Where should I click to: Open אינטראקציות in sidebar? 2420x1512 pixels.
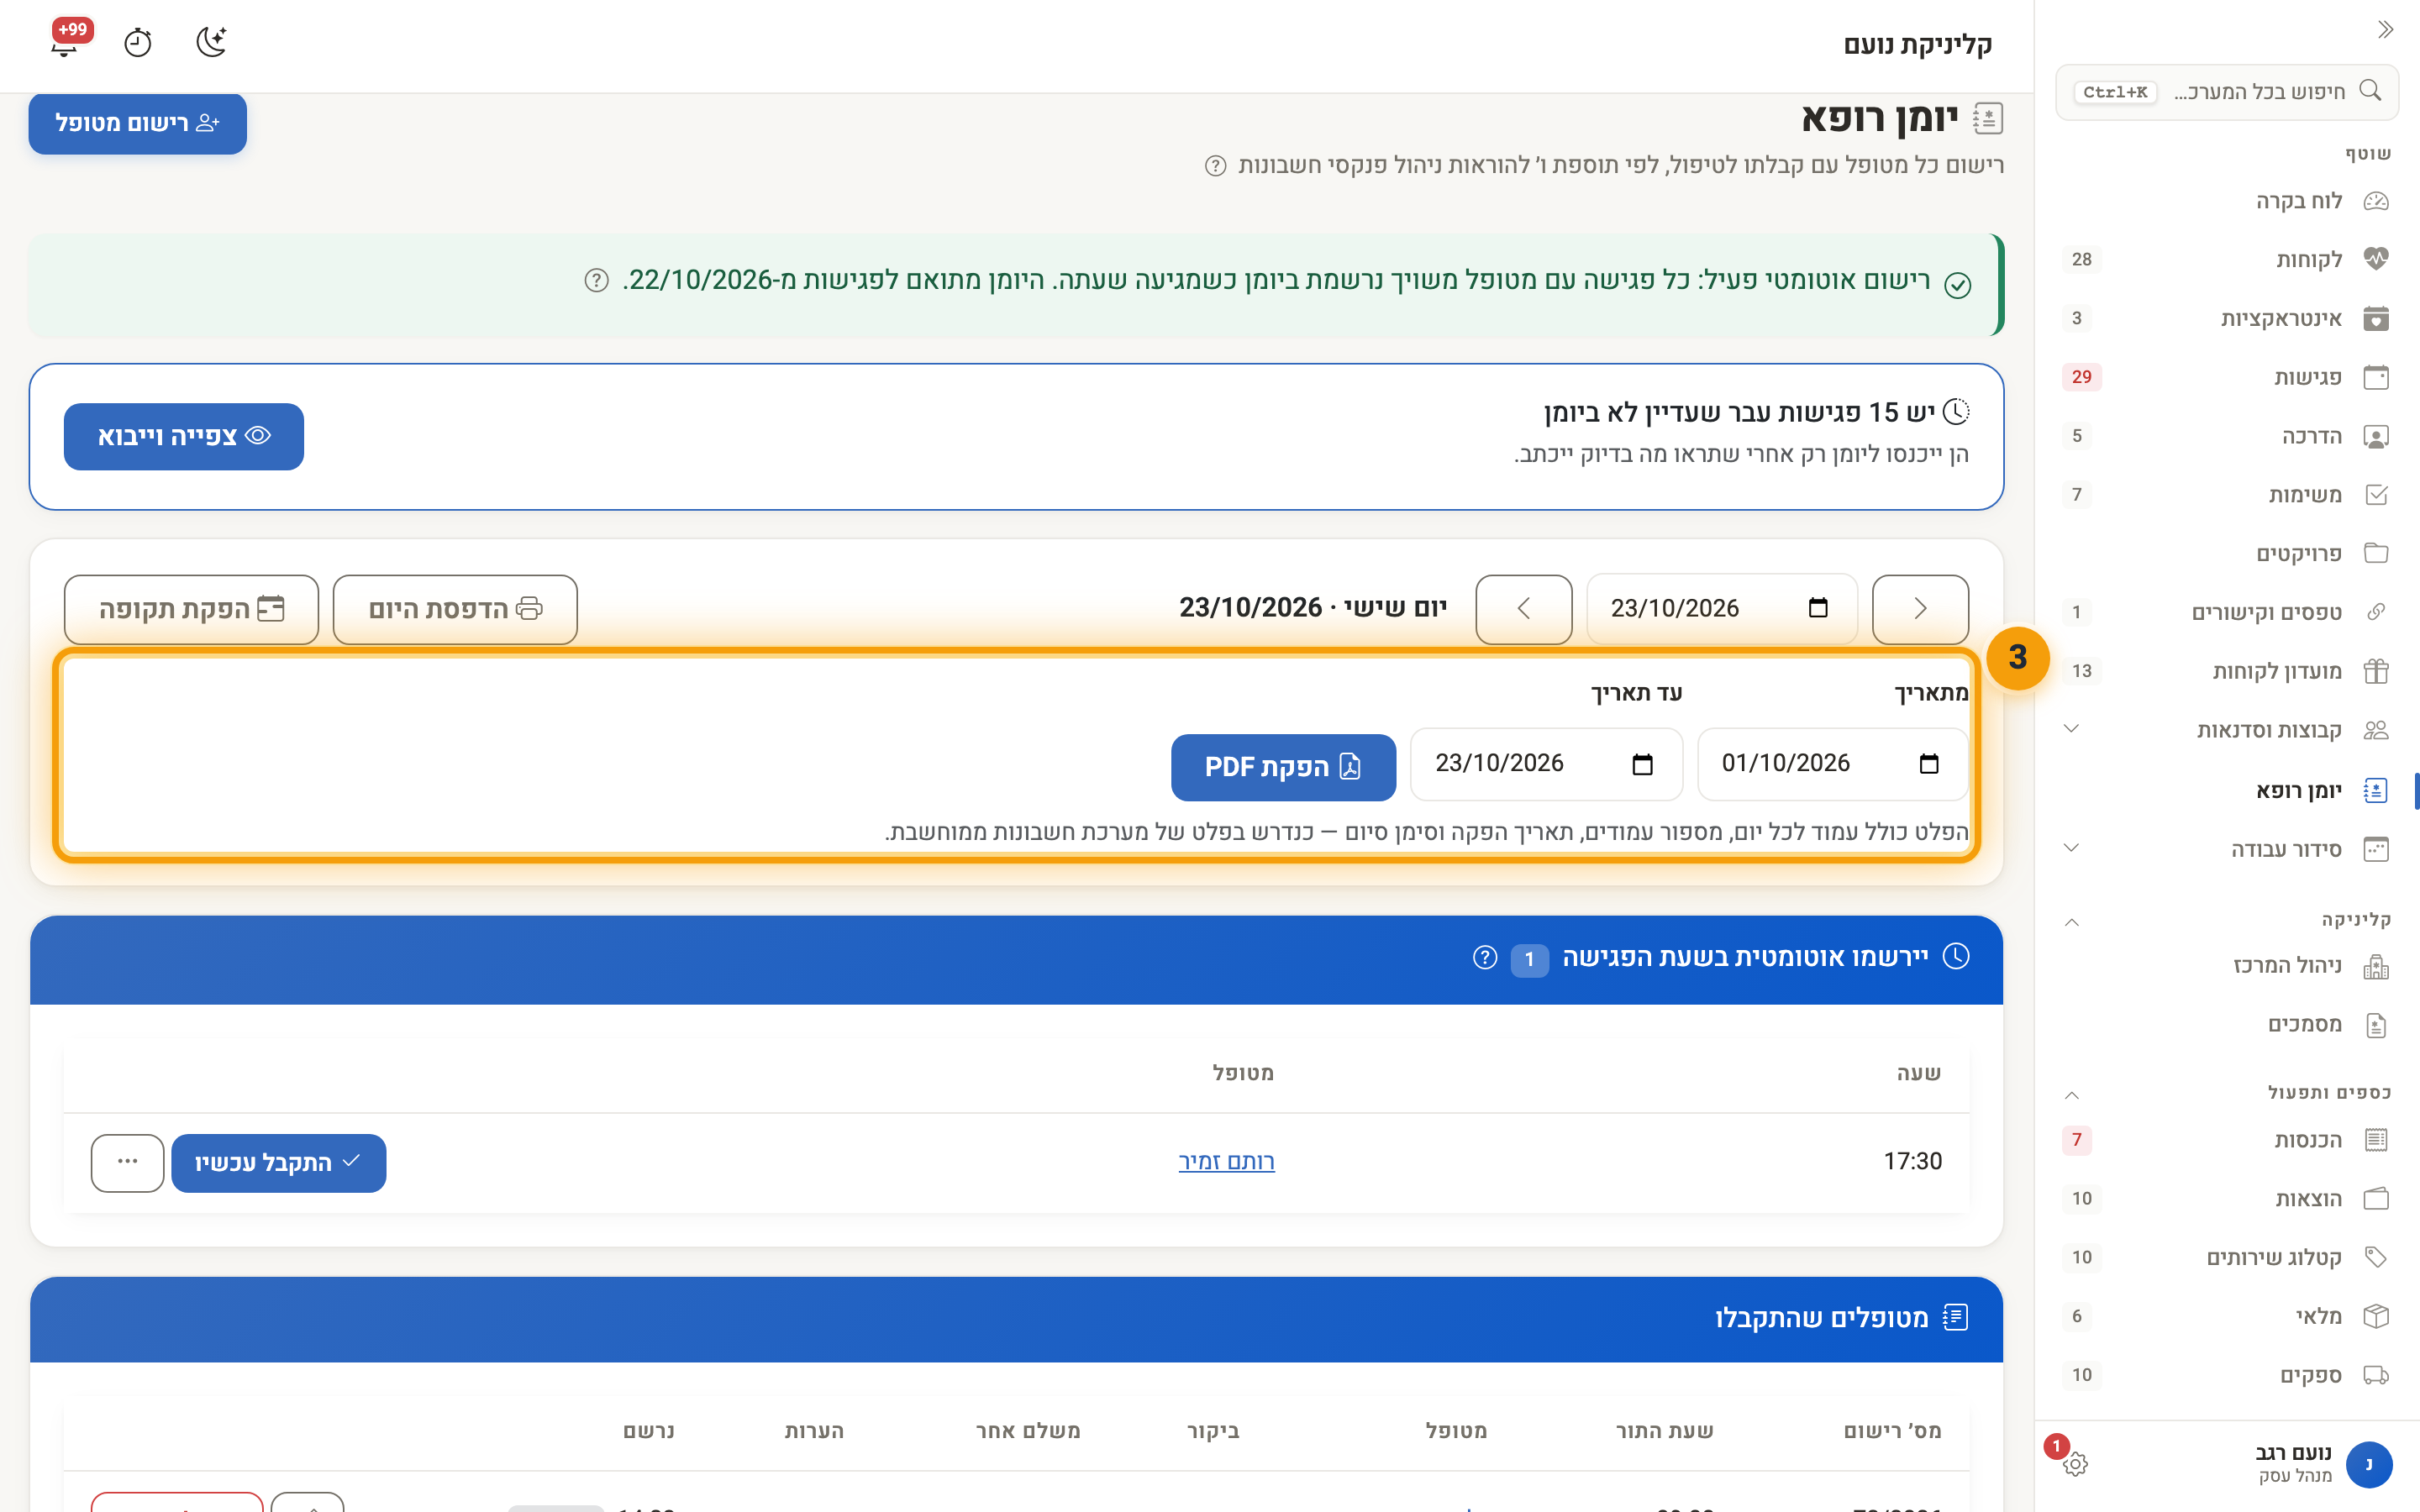point(2227,319)
